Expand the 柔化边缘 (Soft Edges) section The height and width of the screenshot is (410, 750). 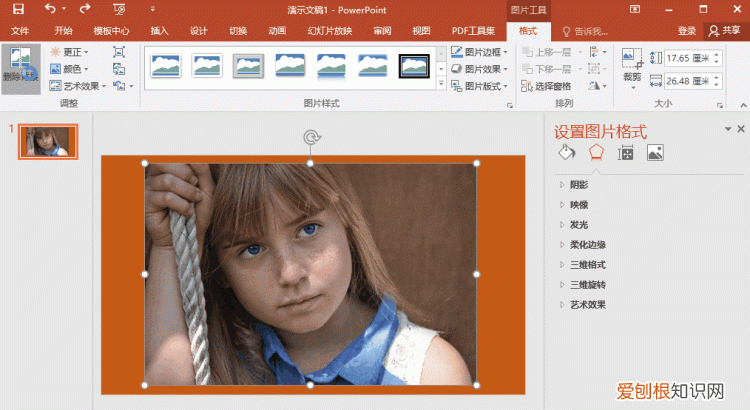click(587, 244)
